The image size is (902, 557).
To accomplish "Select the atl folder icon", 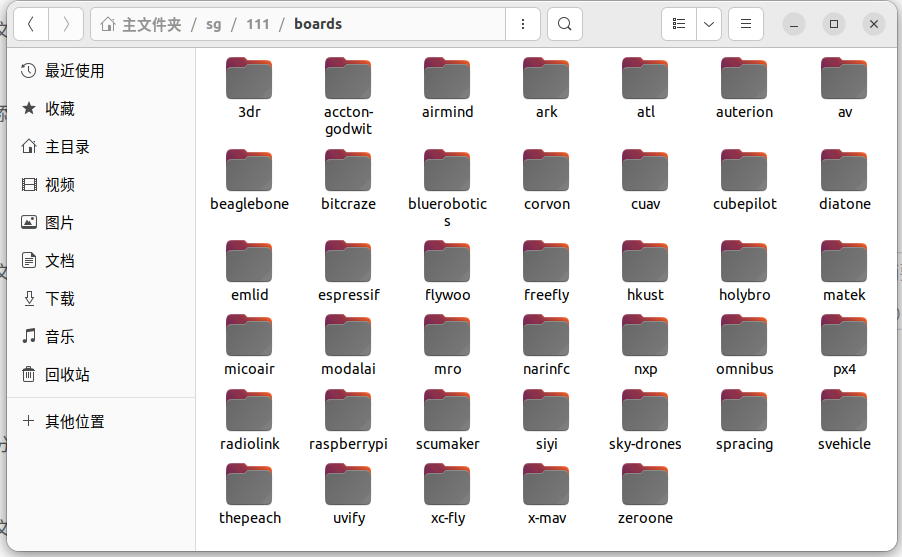I will pos(645,78).
